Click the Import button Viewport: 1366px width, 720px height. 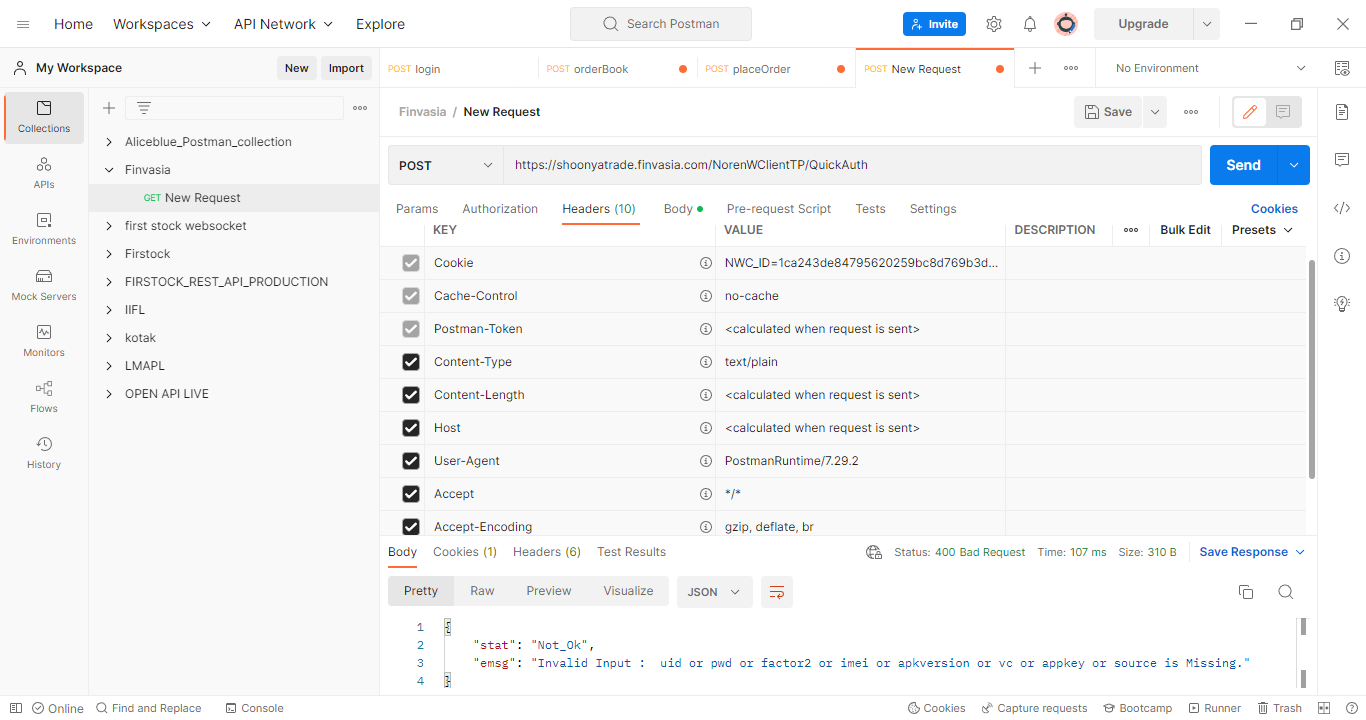pos(346,68)
